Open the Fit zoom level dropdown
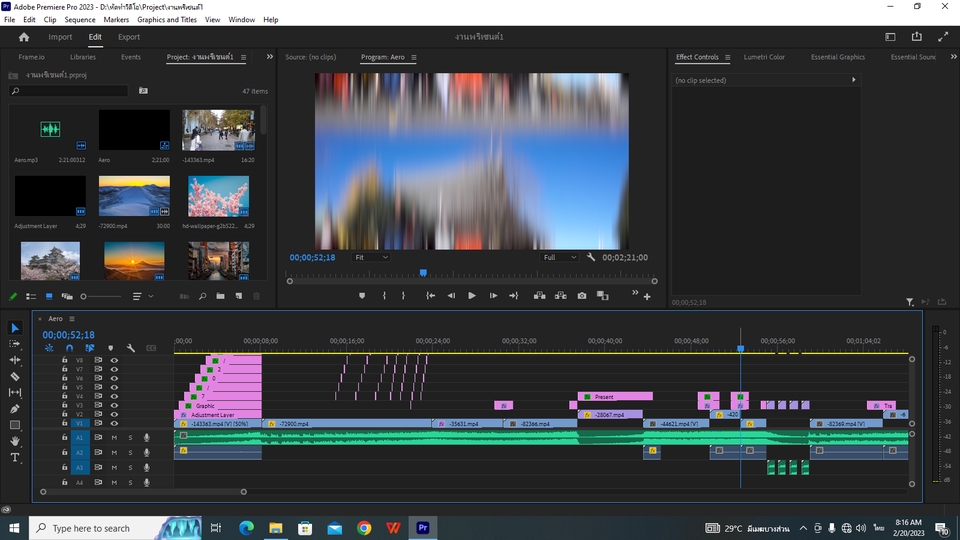Screen dimensions: 960x540 click(x=371, y=257)
